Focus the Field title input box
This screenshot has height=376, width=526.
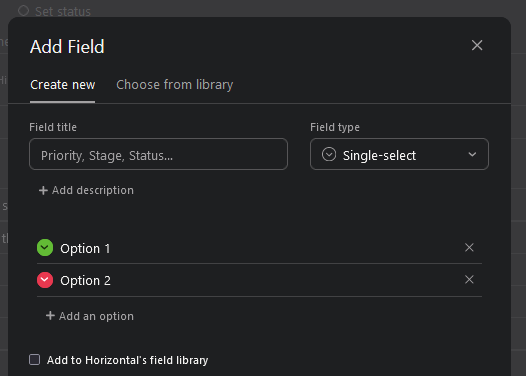pyautogui.click(x=158, y=154)
